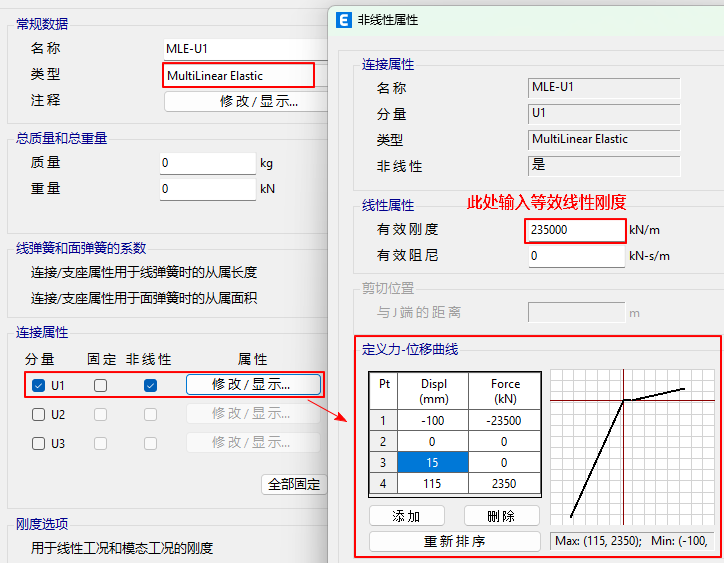Click the 非线性 field showing 是
The width and height of the screenshot is (724, 563).
tap(604, 165)
